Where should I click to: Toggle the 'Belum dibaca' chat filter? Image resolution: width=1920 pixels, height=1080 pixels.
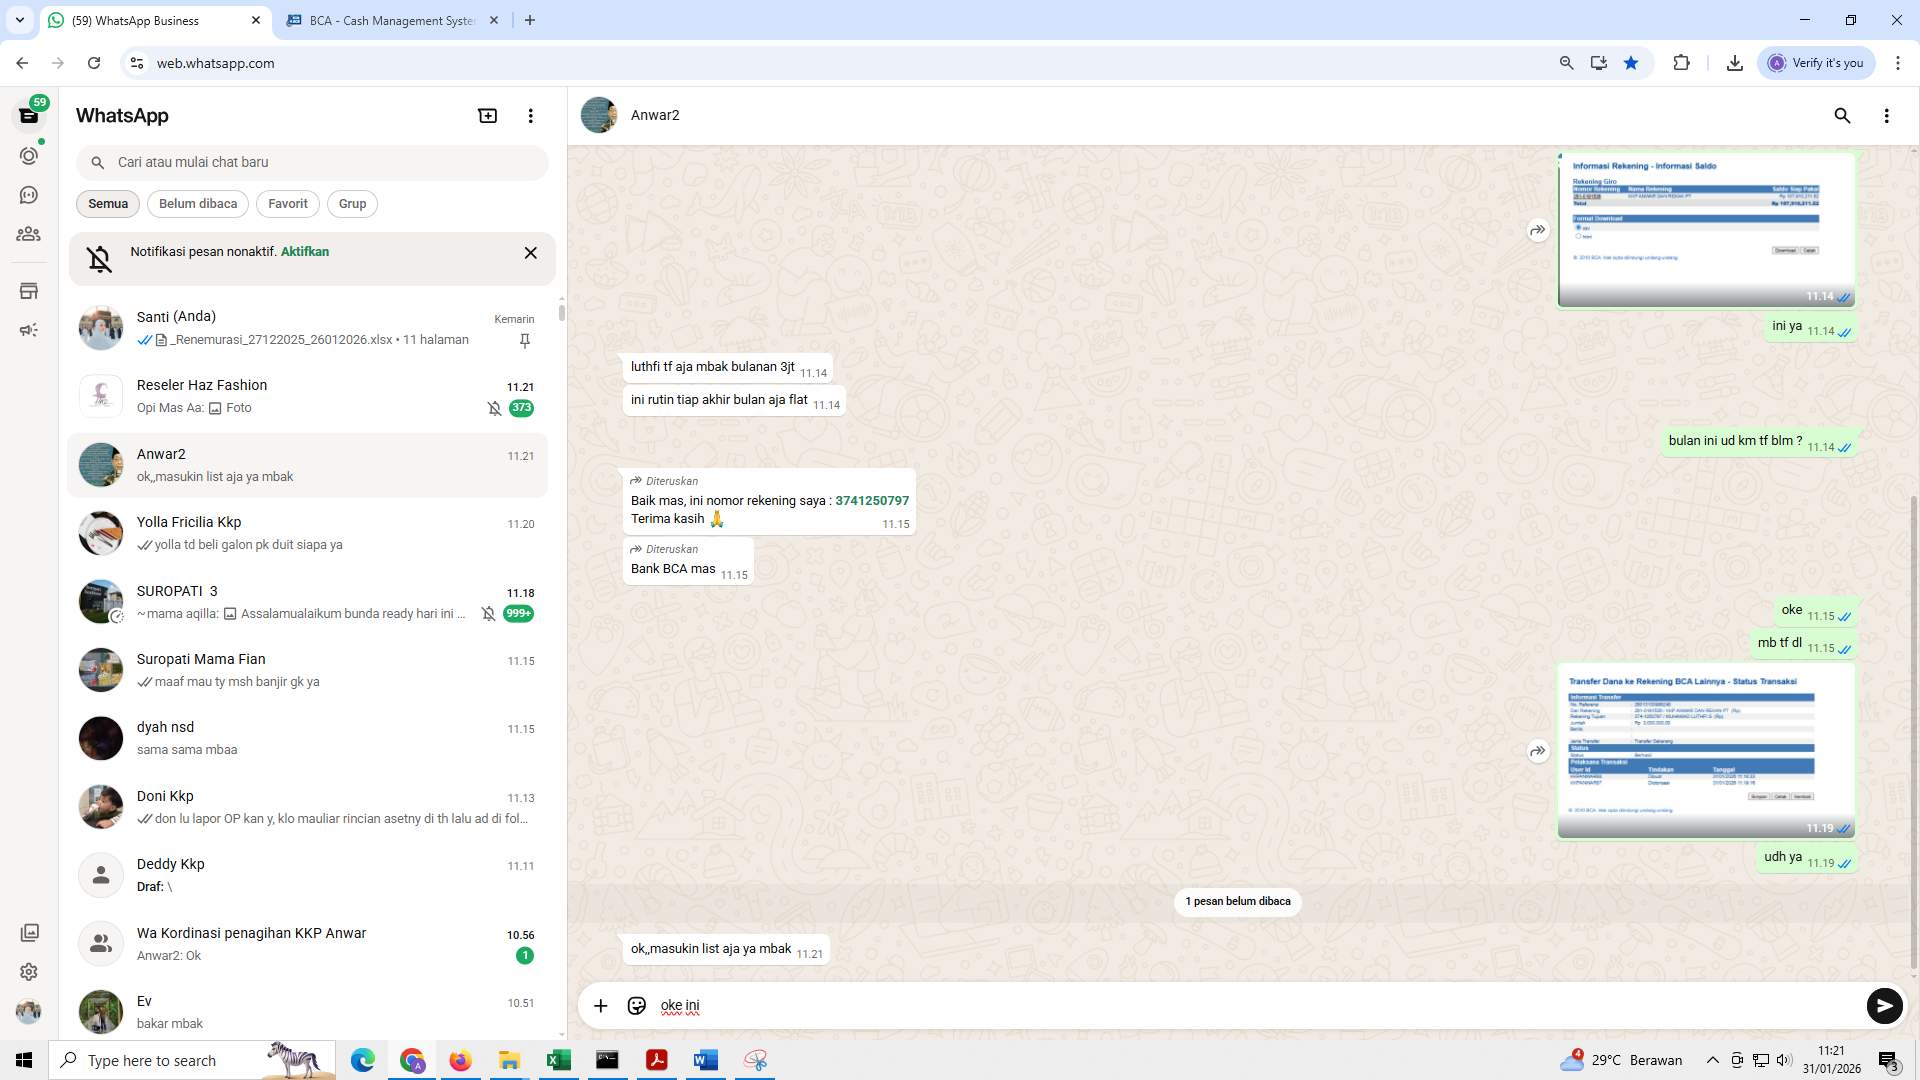pyautogui.click(x=197, y=203)
